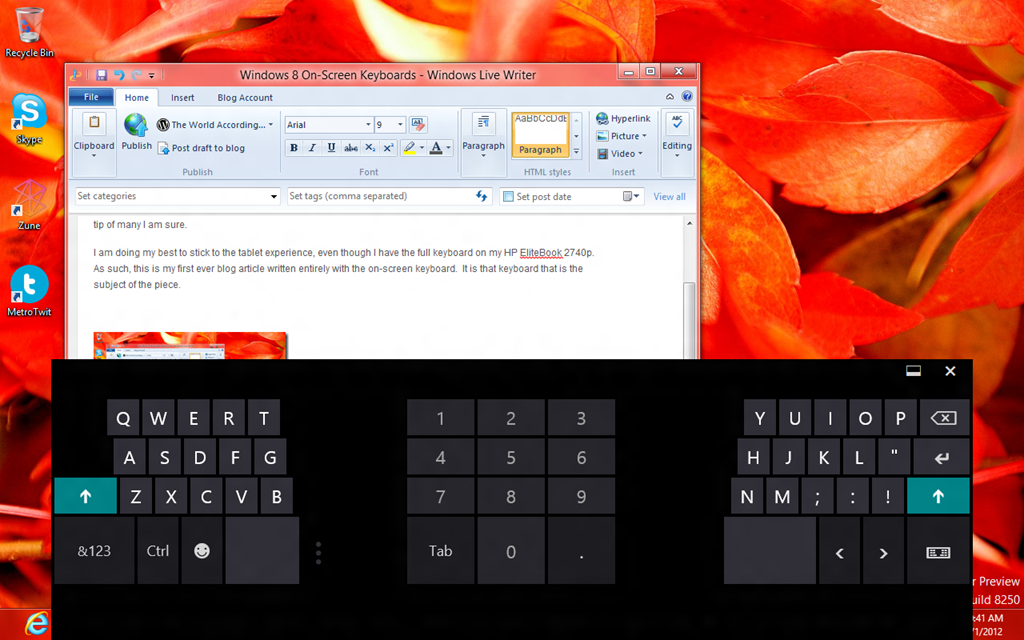This screenshot has width=1024, height=640.
Task: Click the Save icon in title bar
Action: (x=101, y=75)
